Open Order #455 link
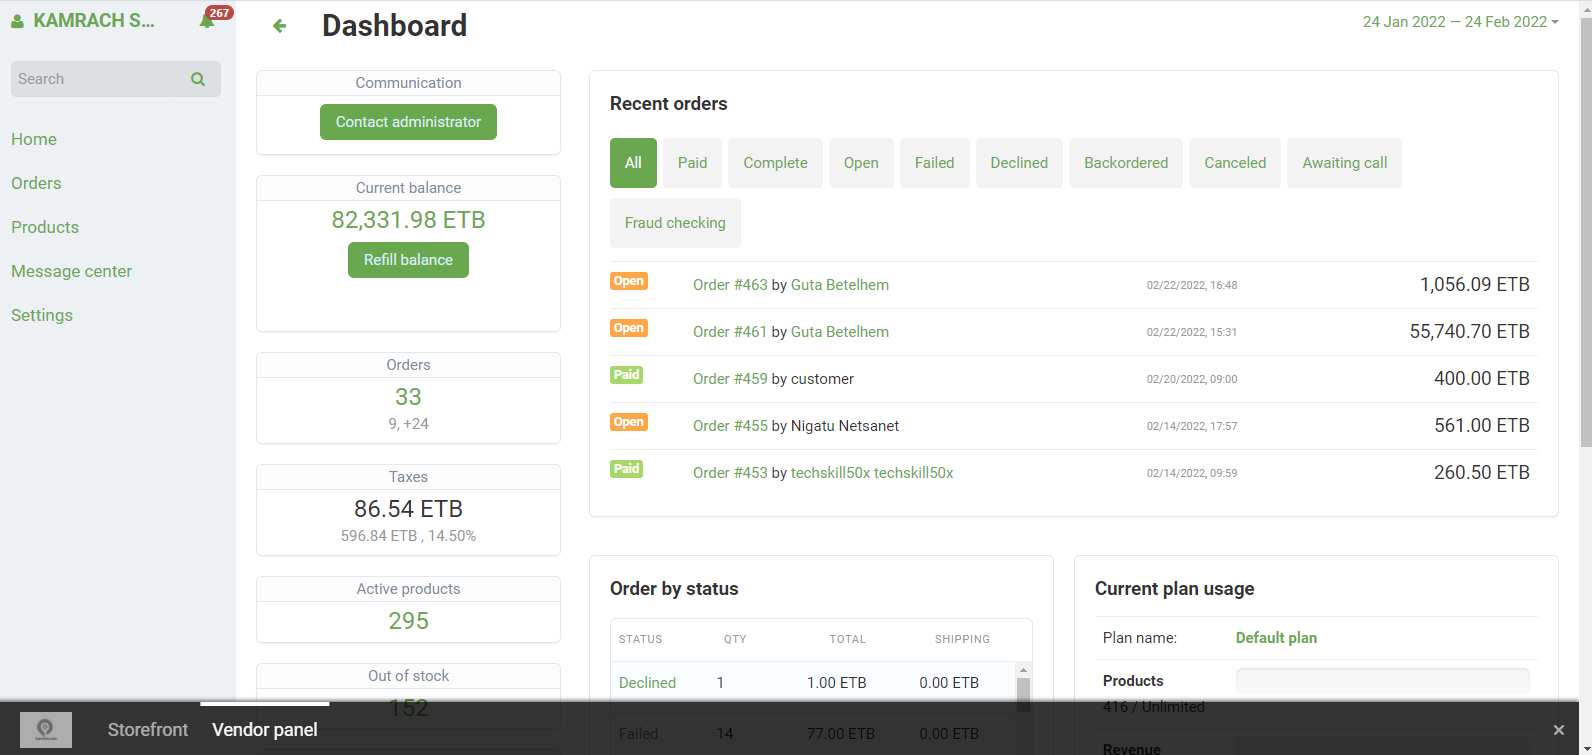The image size is (1592, 755). point(730,426)
